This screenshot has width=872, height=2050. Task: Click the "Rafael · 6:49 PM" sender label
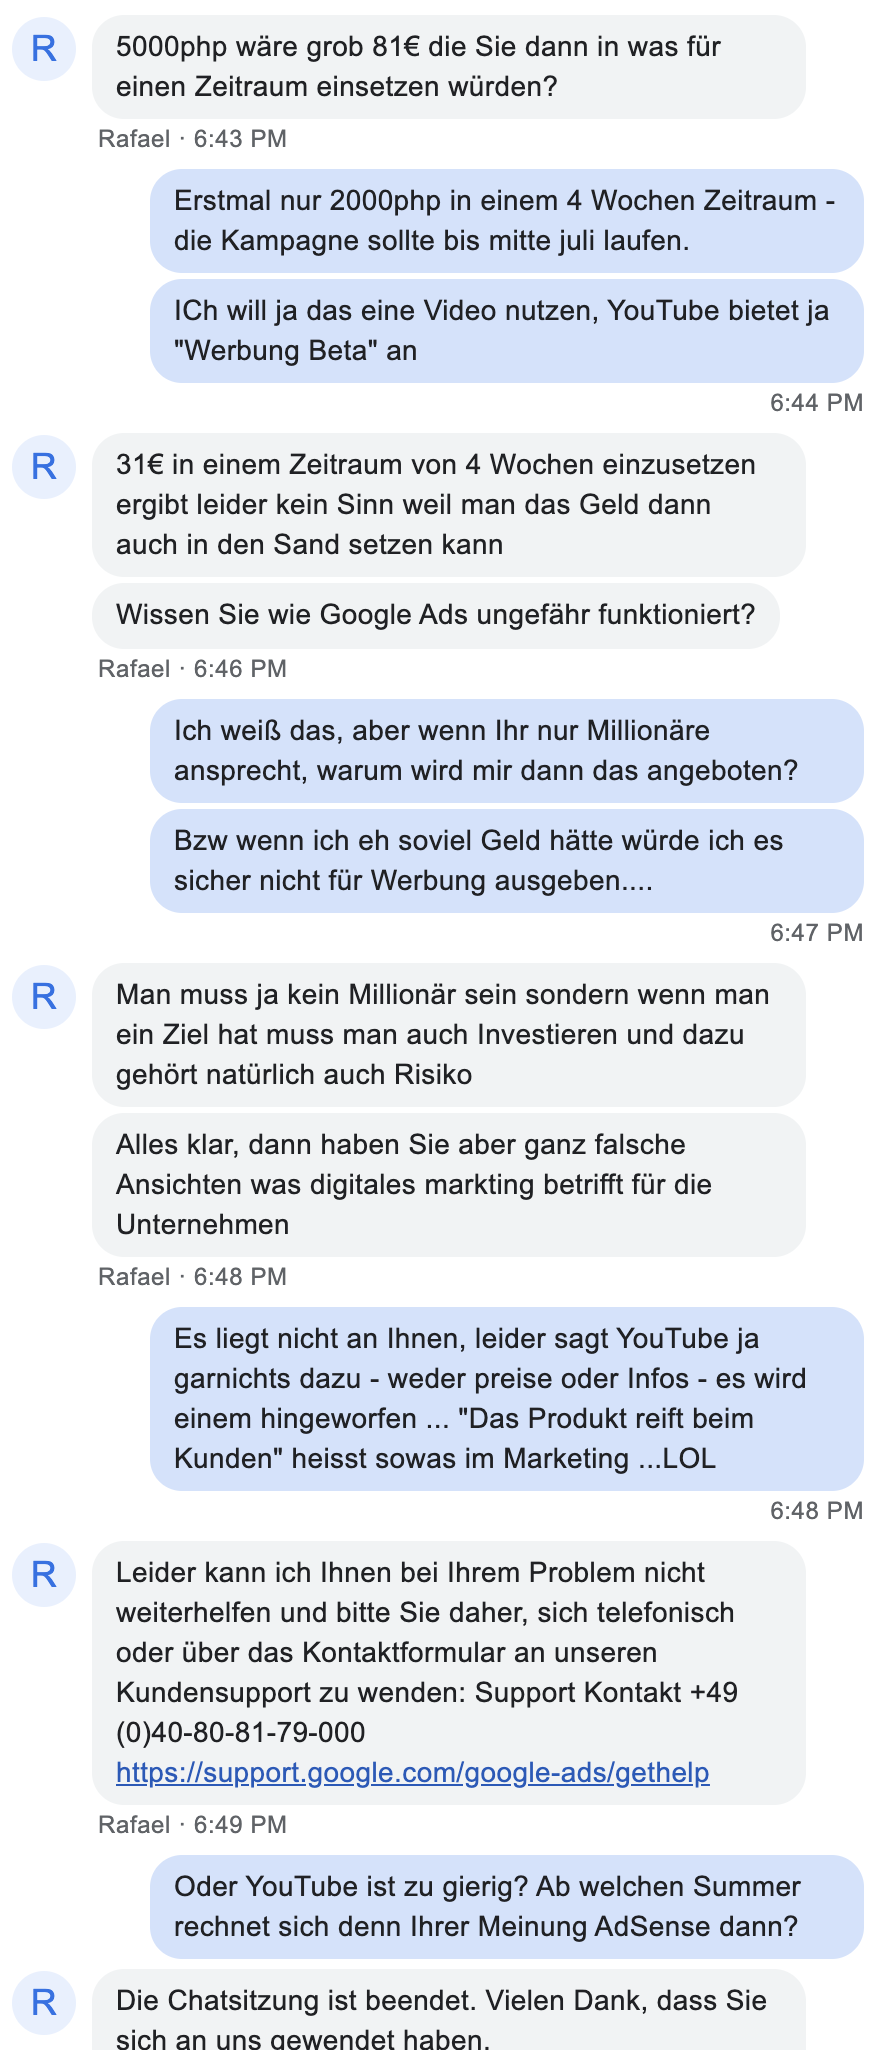pyautogui.click(x=192, y=1825)
